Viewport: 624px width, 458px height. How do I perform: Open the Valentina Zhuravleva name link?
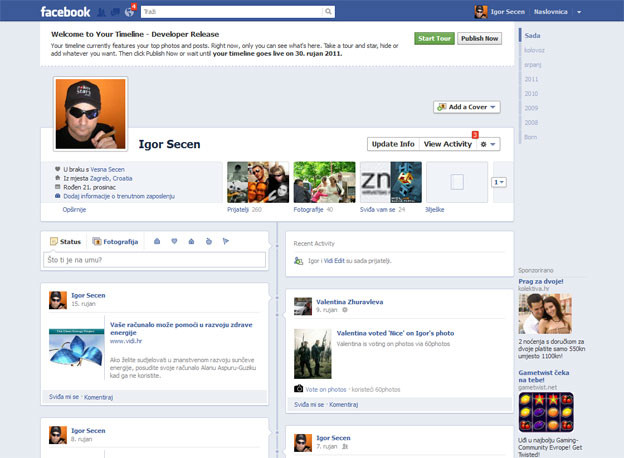(x=349, y=302)
